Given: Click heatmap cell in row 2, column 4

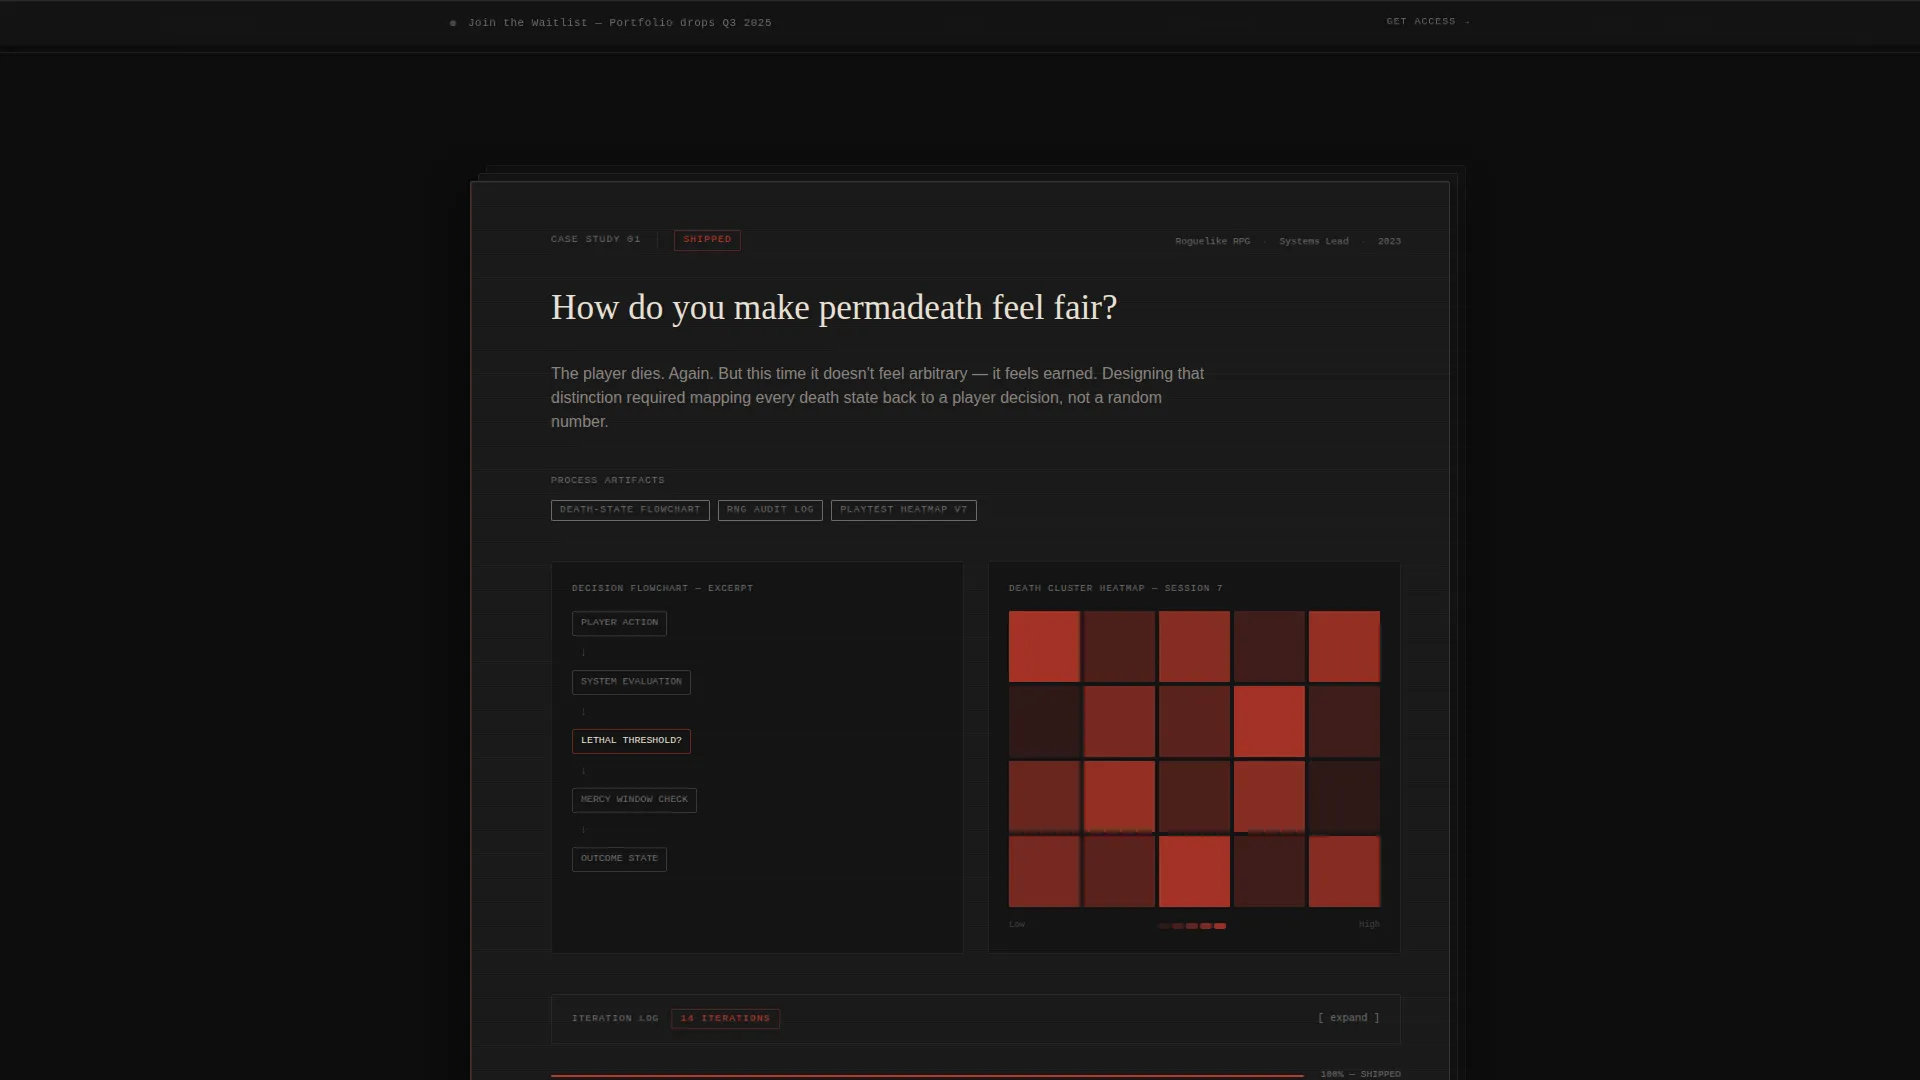Looking at the screenshot, I should [x=1269, y=721].
